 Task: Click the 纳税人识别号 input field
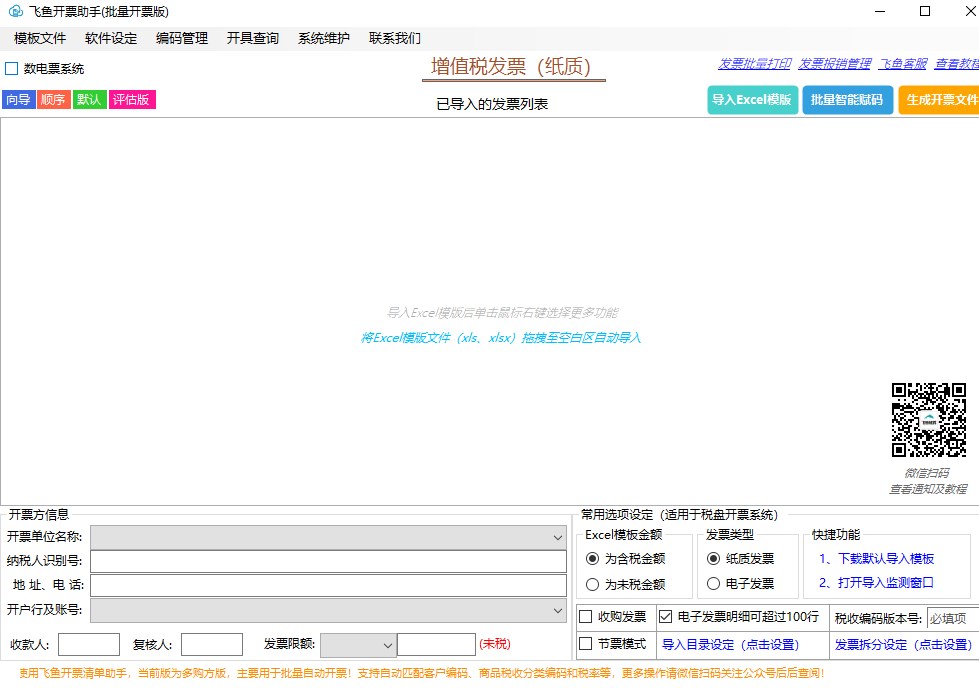point(328,561)
